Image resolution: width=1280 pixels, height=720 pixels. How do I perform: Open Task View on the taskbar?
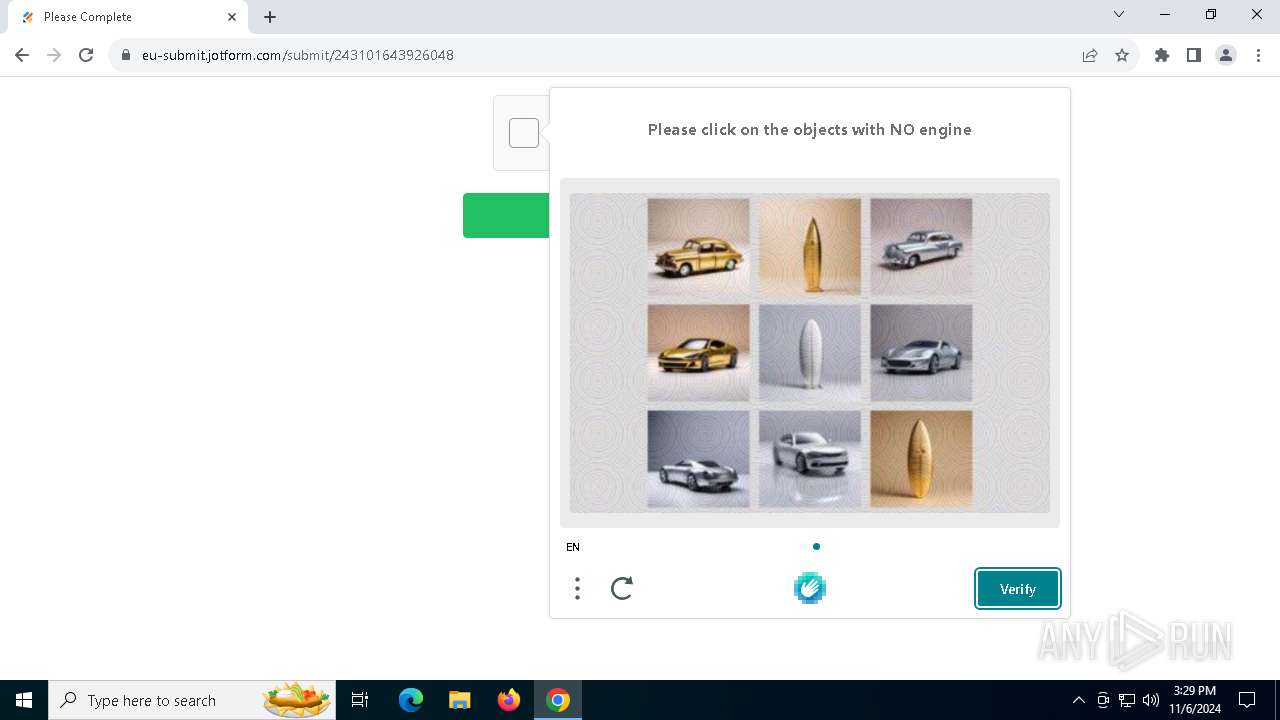(360, 700)
